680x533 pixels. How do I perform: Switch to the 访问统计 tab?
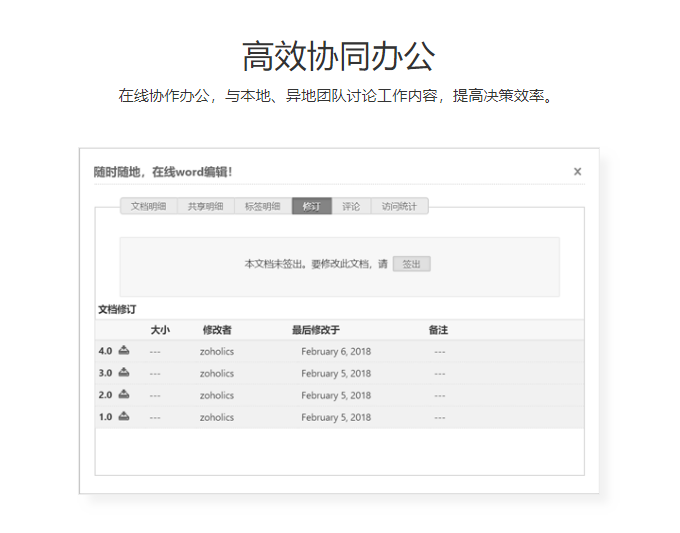[x=399, y=206]
